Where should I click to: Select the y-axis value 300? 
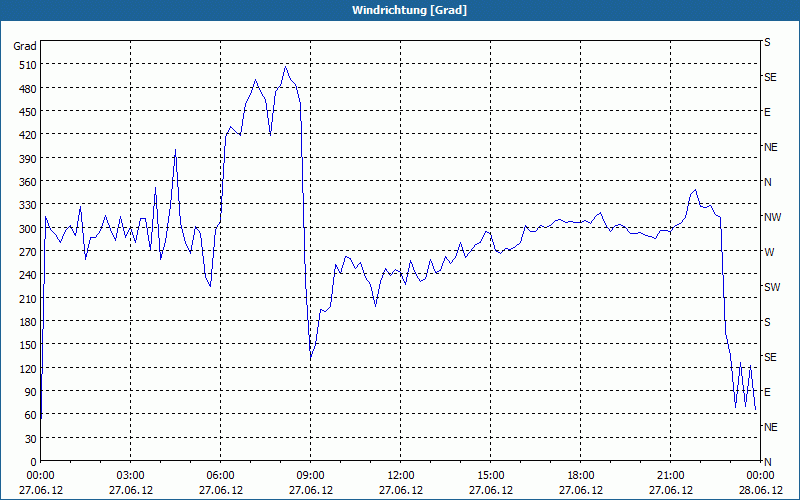tap(28, 229)
